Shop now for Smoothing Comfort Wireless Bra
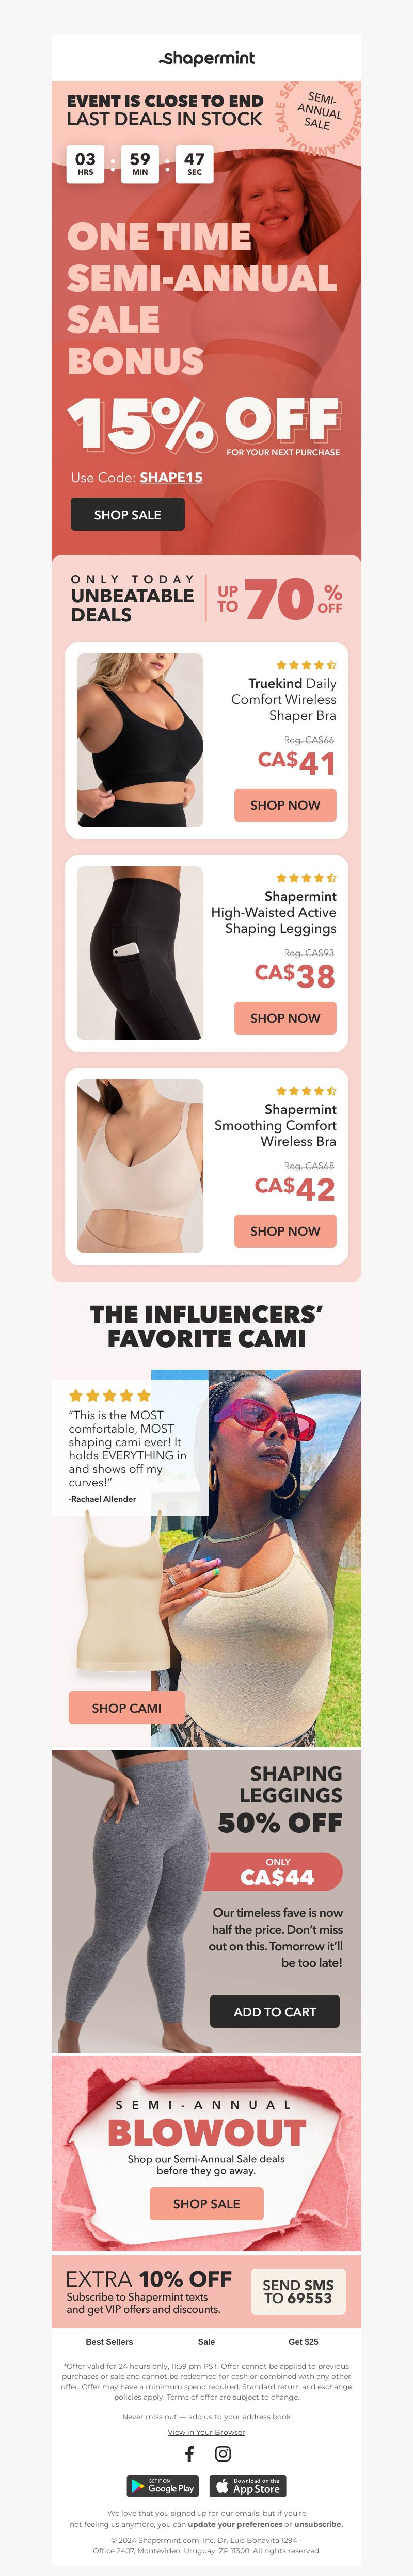The height and width of the screenshot is (2576, 413). click(x=285, y=1231)
